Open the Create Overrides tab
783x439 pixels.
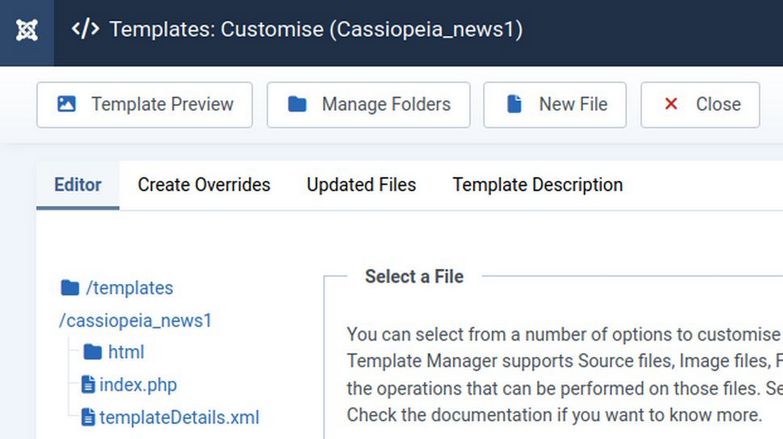point(204,185)
